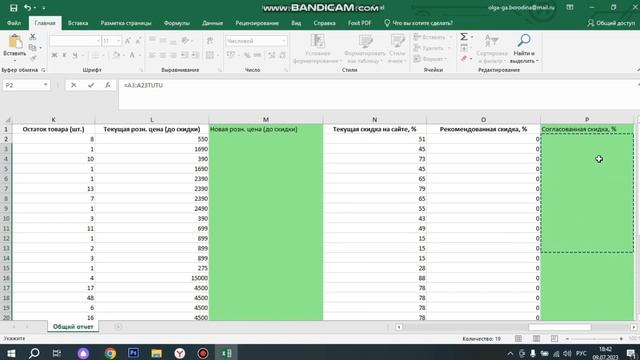Toggle right text alignment
This screenshot has width=640, height=360.
(x=173, y=55)
